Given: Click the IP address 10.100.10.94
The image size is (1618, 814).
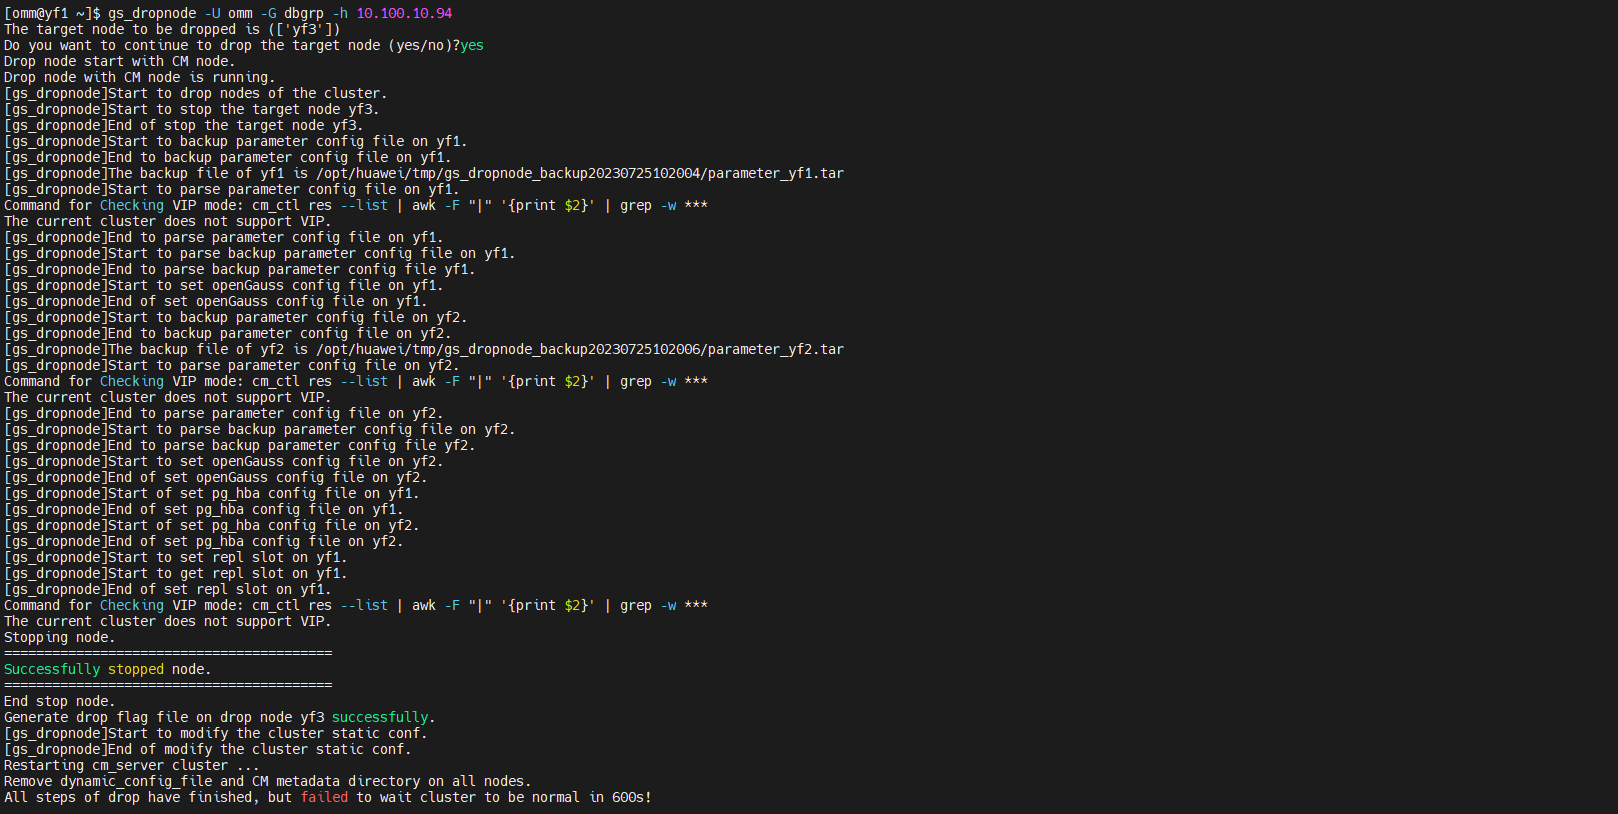Looking at the screenshot, I should click(x=404, y=13).
